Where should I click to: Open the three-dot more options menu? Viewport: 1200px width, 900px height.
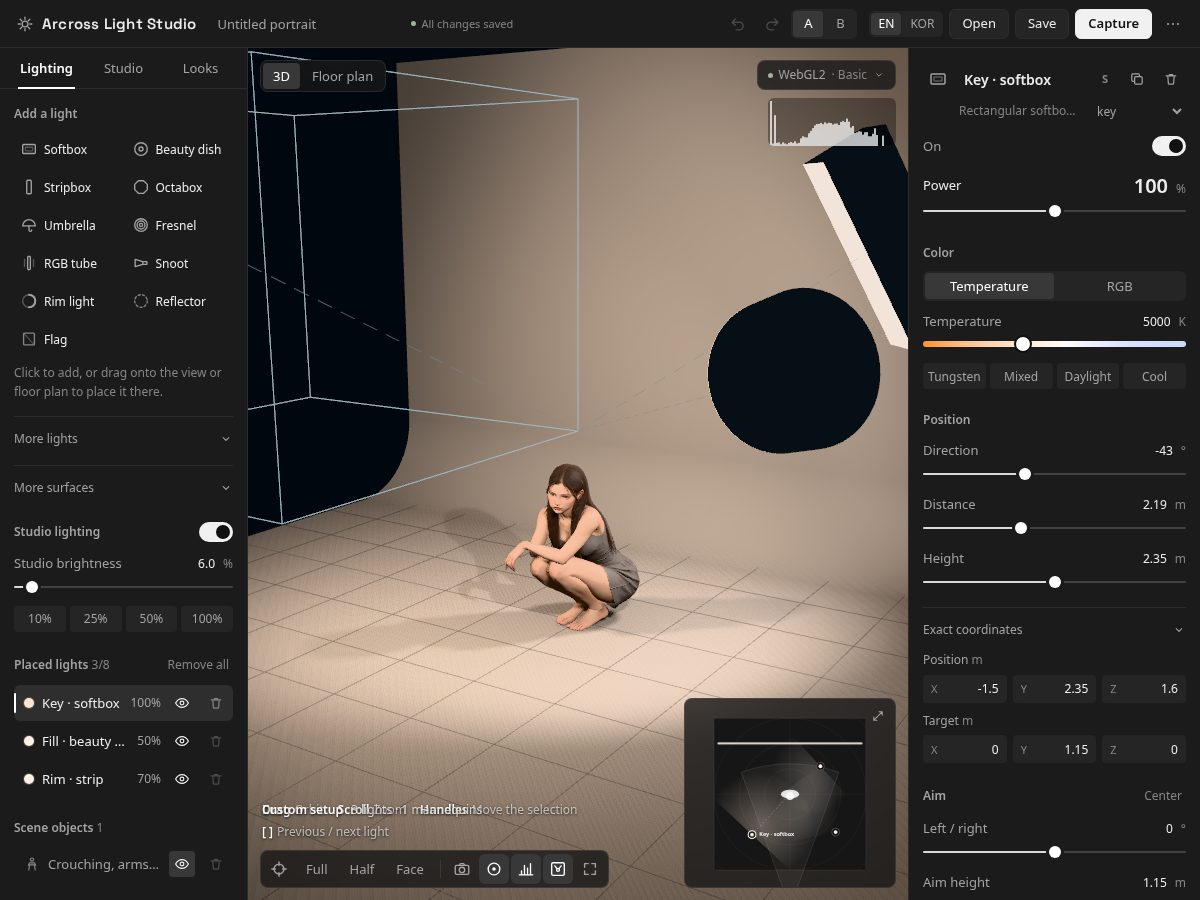pos(1173,24)
